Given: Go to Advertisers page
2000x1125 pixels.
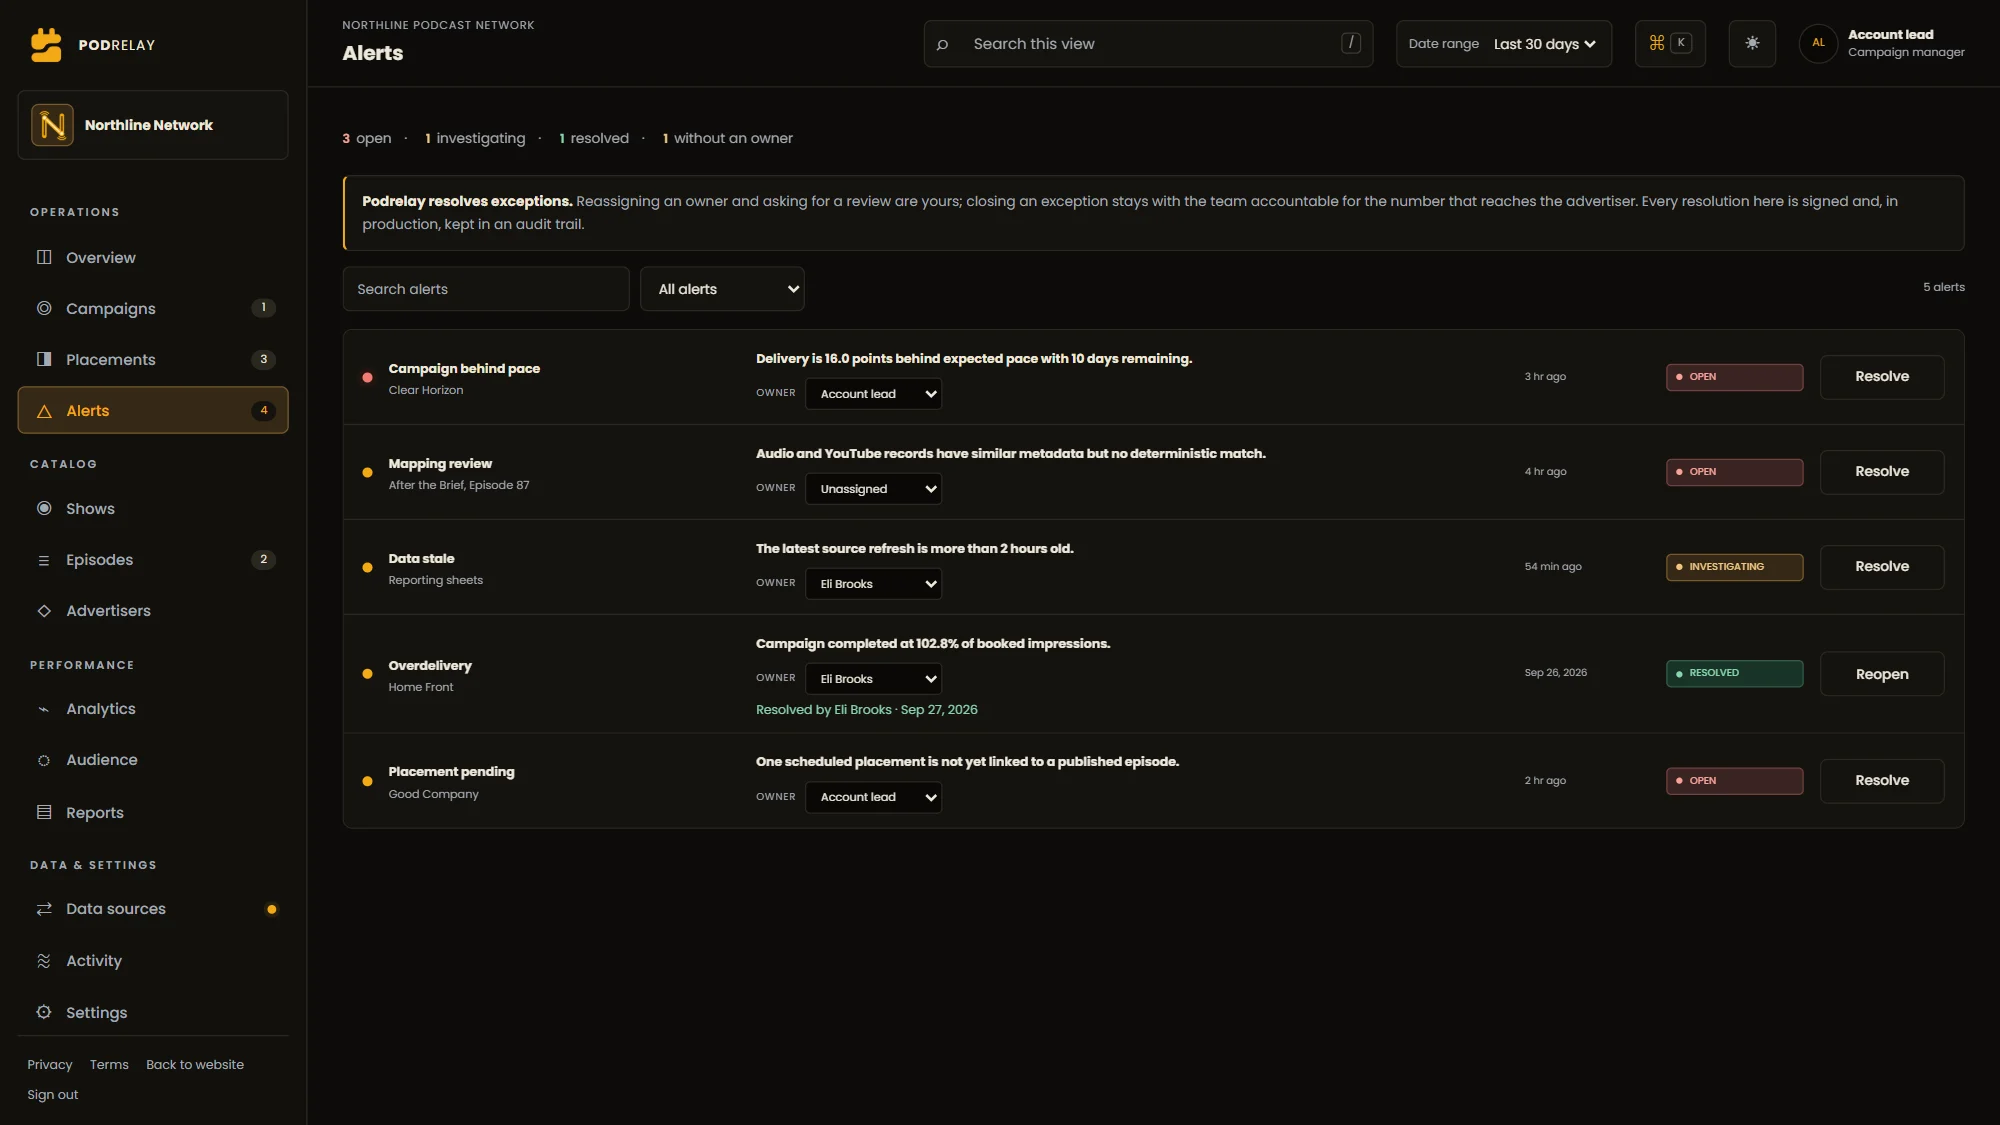Looking at the screenshot, I should pyautogui.click(x=153, y=611).
